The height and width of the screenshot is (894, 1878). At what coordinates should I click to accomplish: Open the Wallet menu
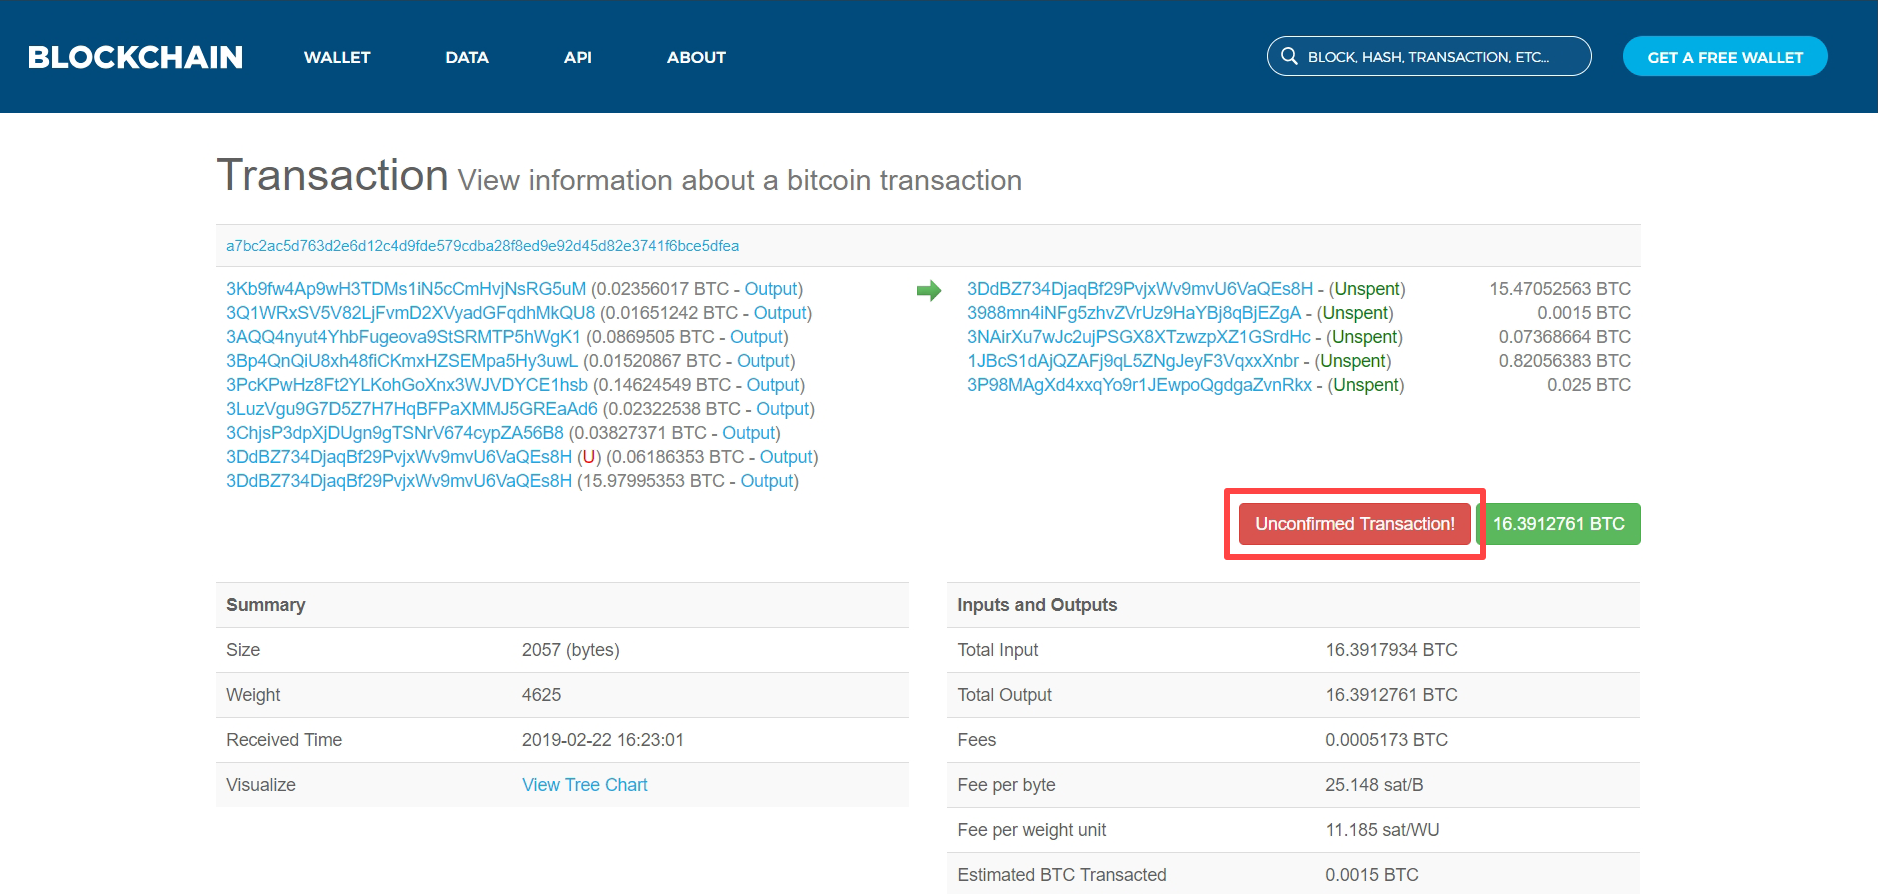[x=337, y=57]
